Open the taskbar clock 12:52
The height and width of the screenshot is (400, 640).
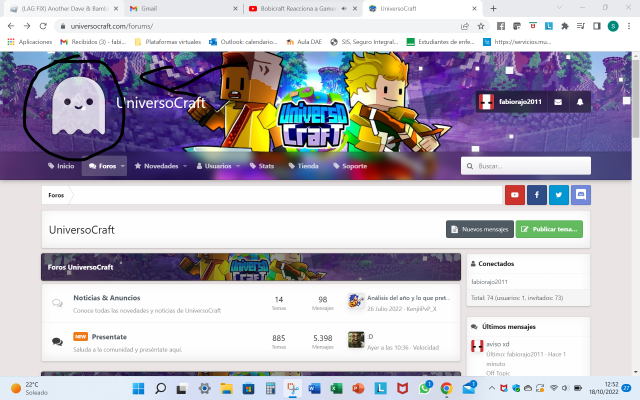click(x=604, y=388)
